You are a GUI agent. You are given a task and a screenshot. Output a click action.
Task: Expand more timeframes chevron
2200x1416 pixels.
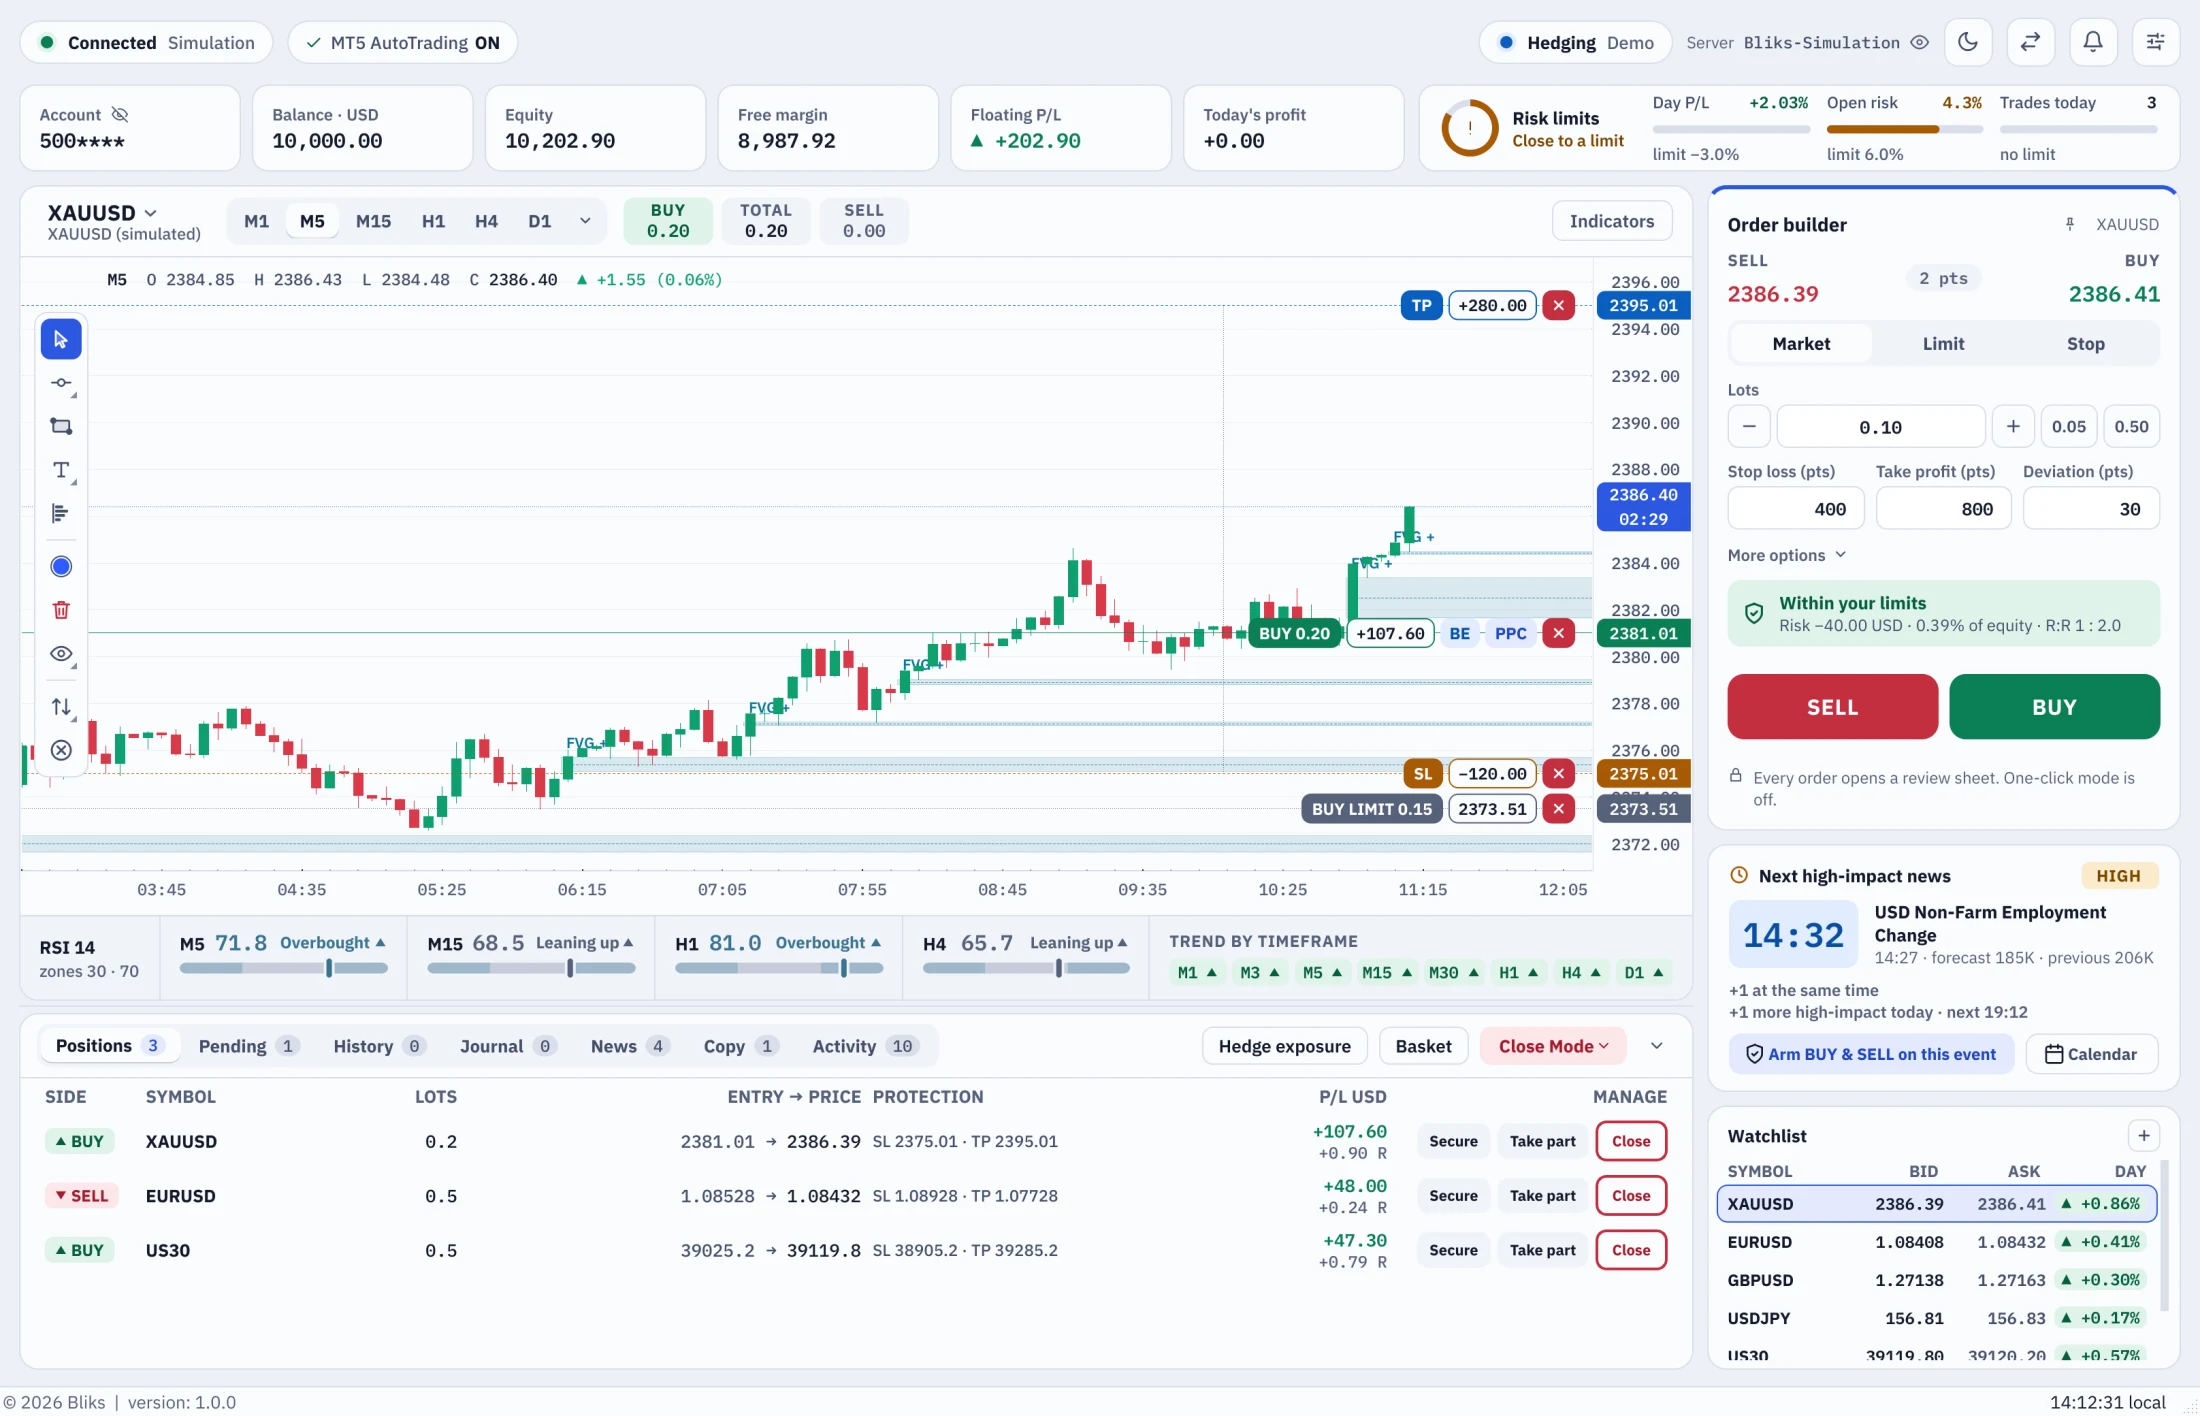pos(585,222)
